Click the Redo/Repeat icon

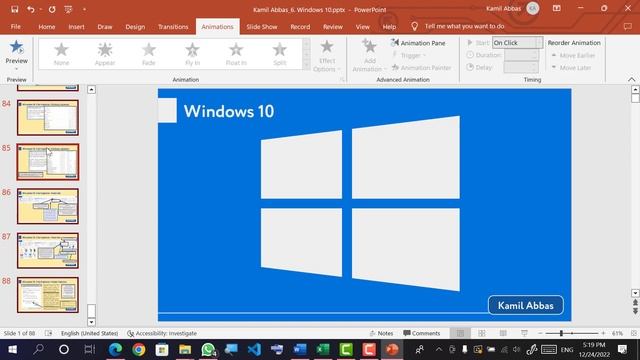click(52, 9)
